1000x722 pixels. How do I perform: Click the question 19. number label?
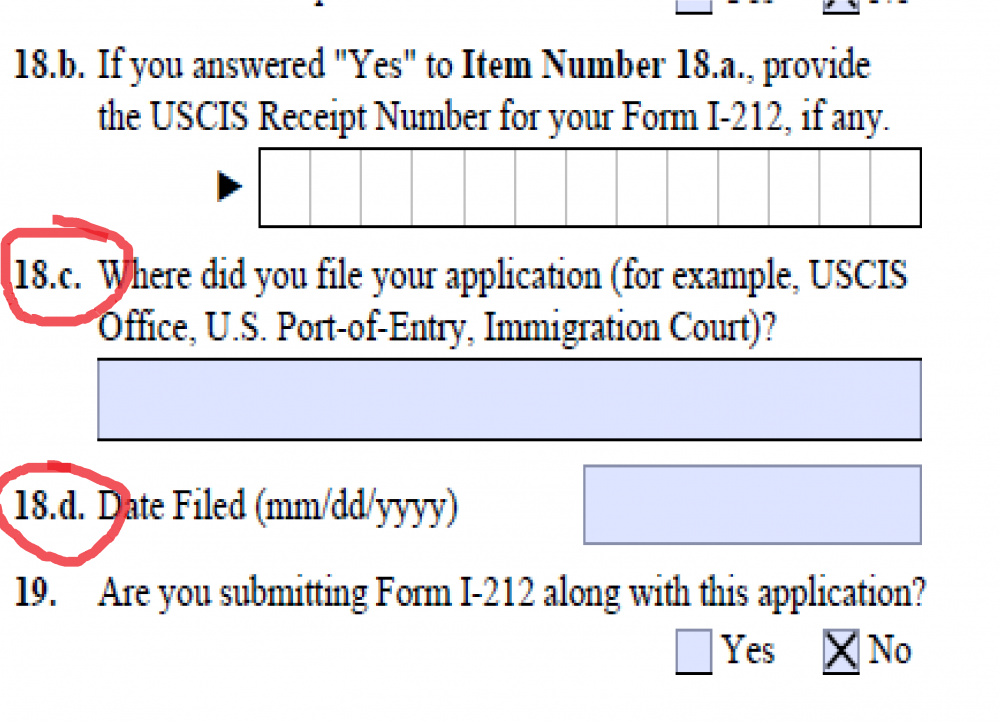pyautogui.click(x=35, y=592)
